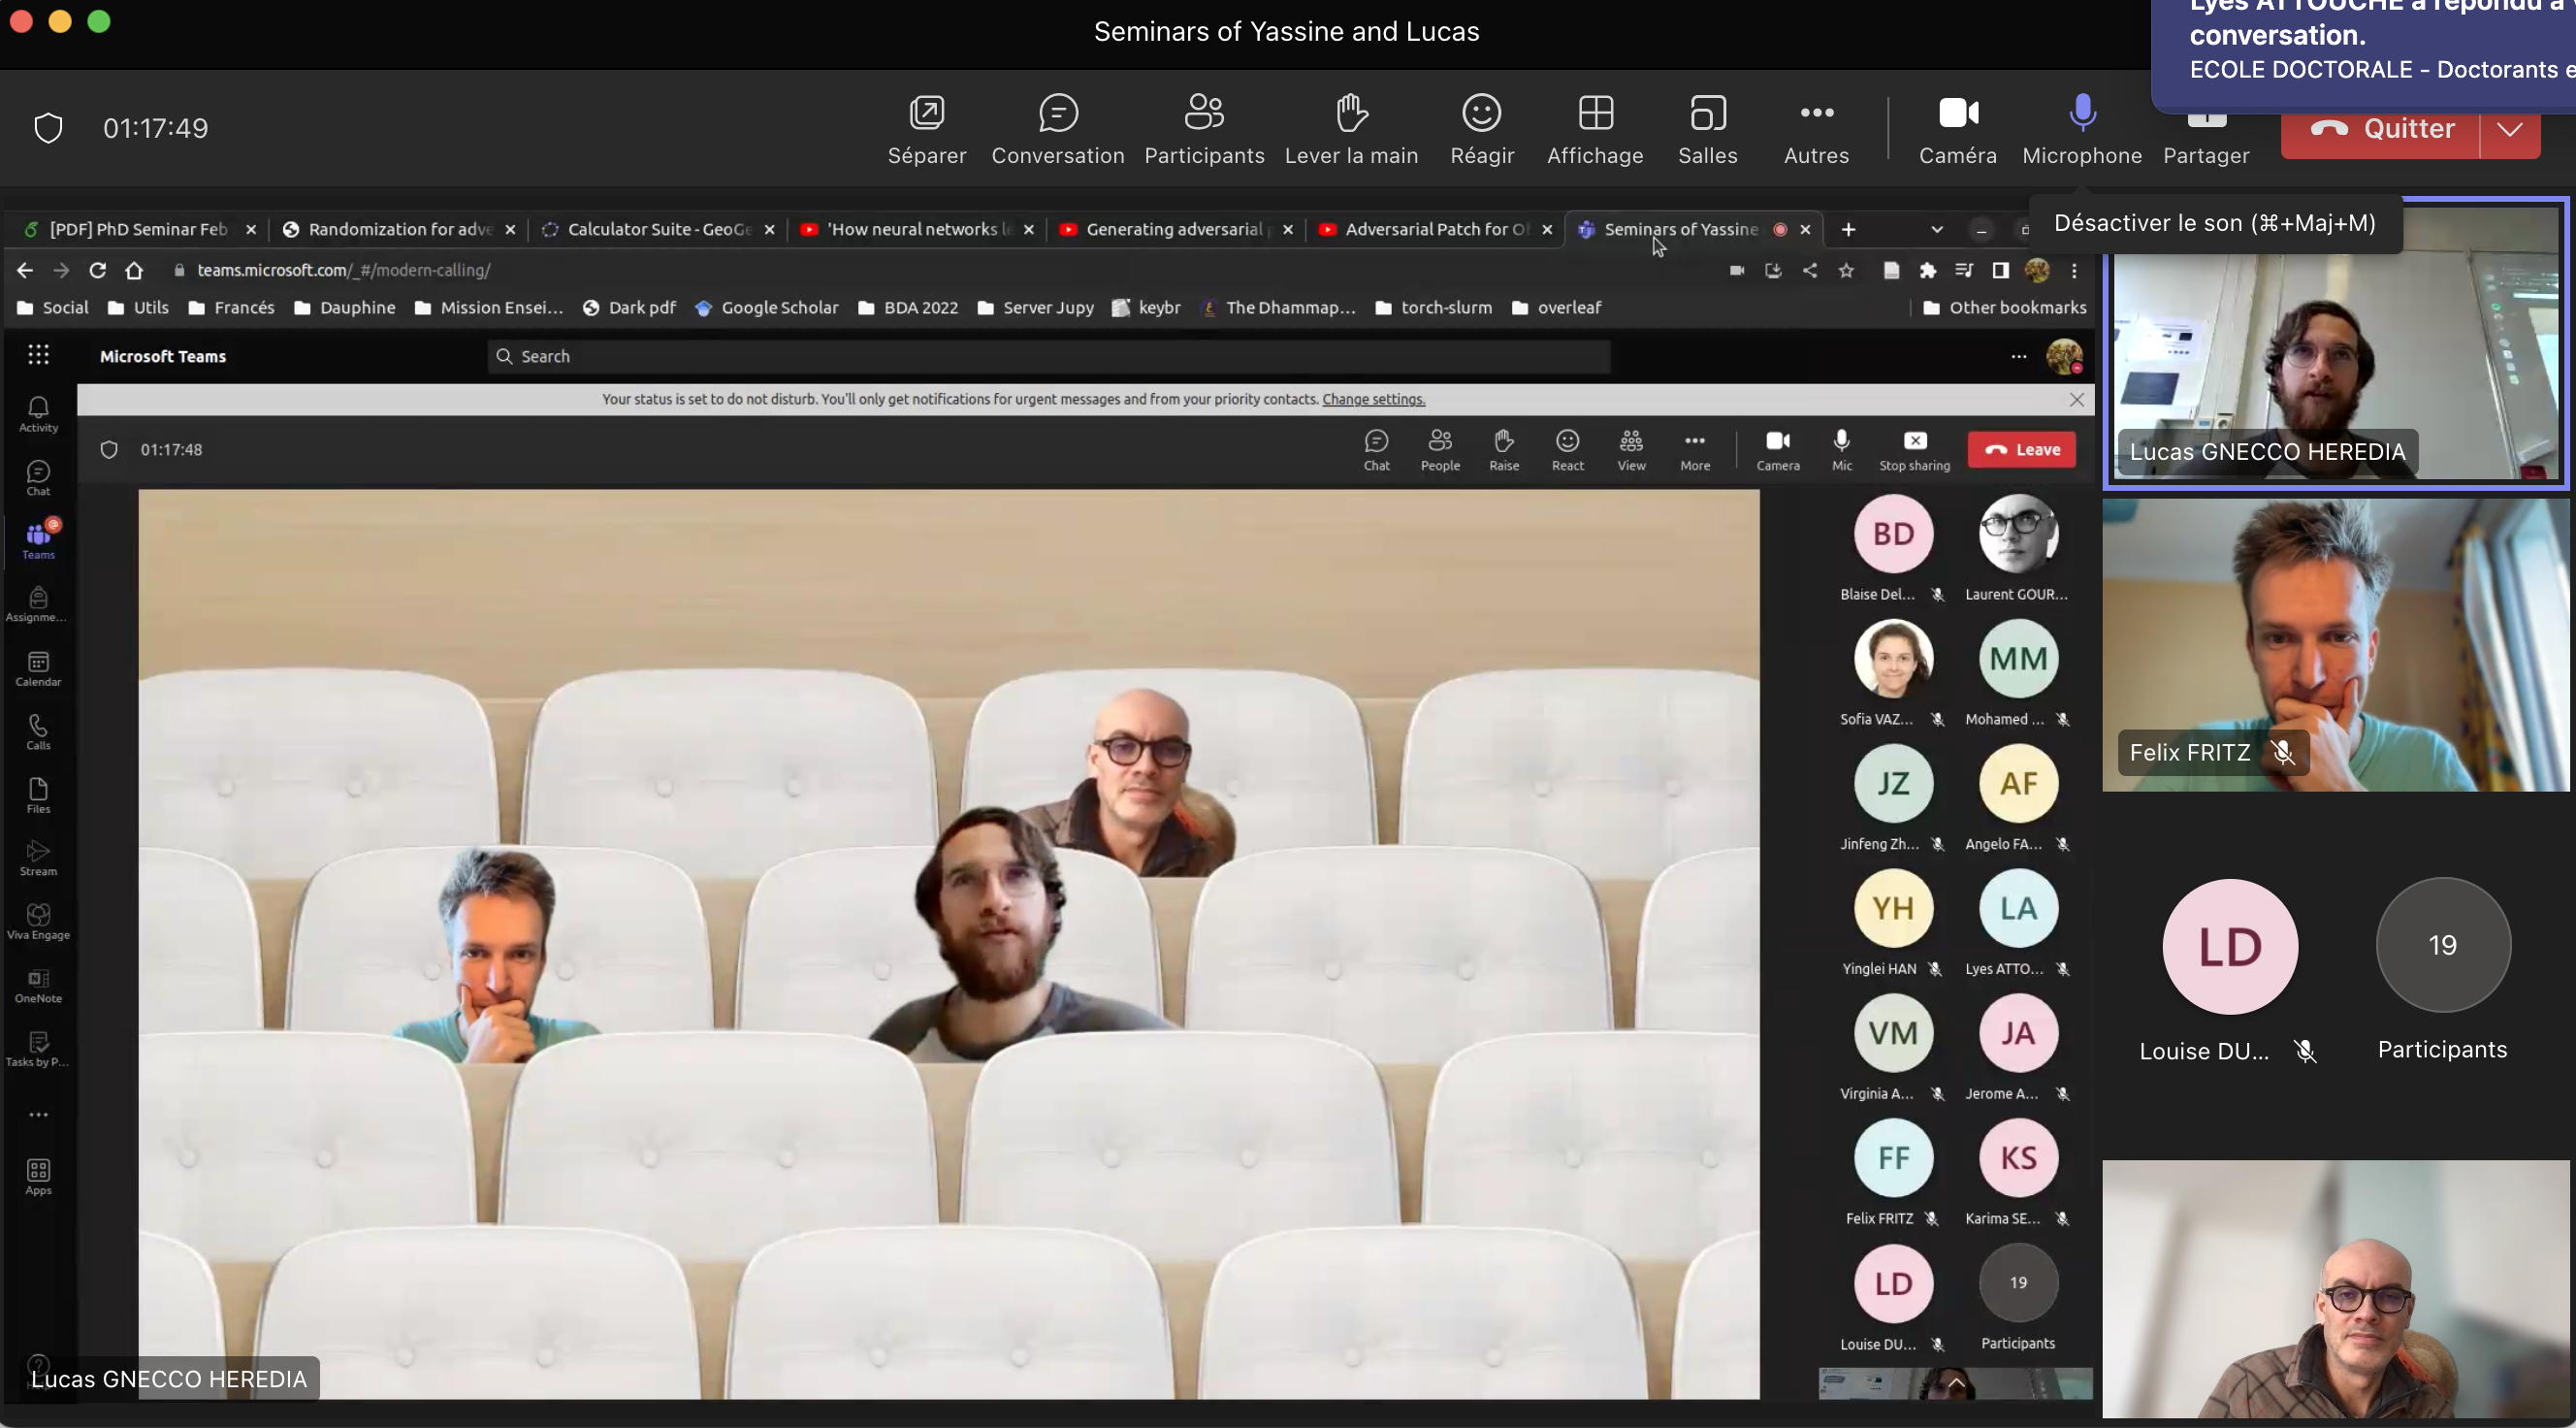Open Apps in the Teams sidebar

(38, 1177)
